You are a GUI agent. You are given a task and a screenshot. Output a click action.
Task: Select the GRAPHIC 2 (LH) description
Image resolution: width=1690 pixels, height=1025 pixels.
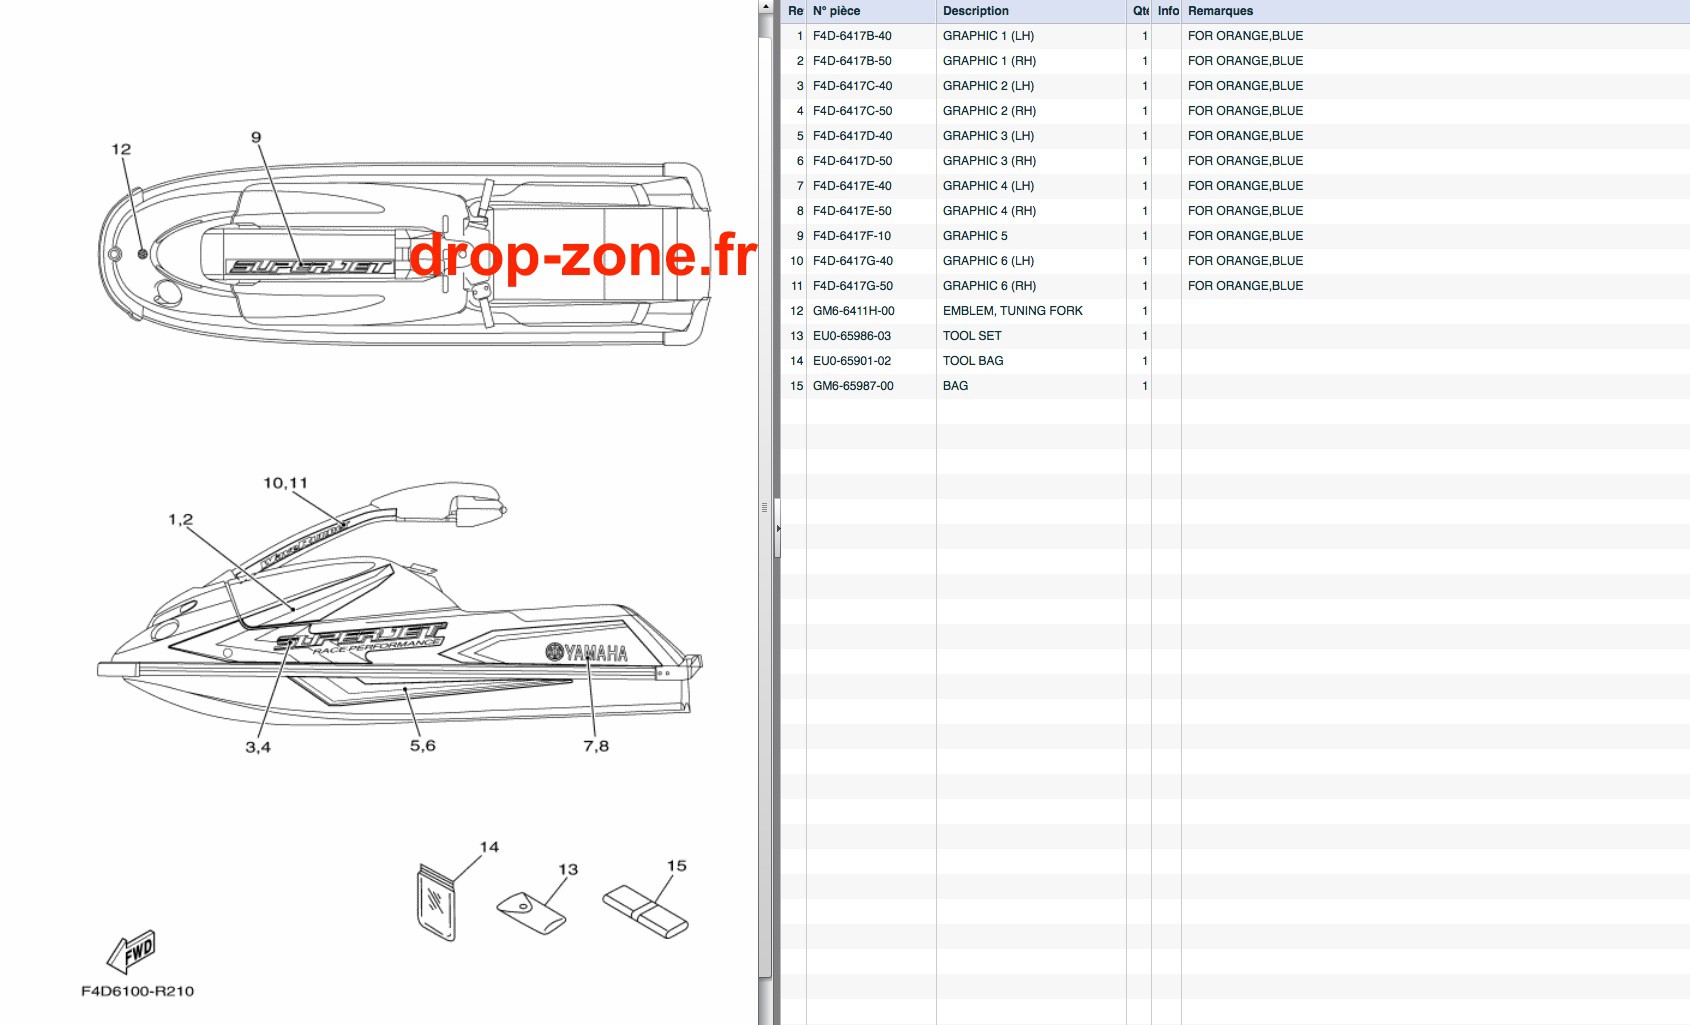(x=988, y=86)
